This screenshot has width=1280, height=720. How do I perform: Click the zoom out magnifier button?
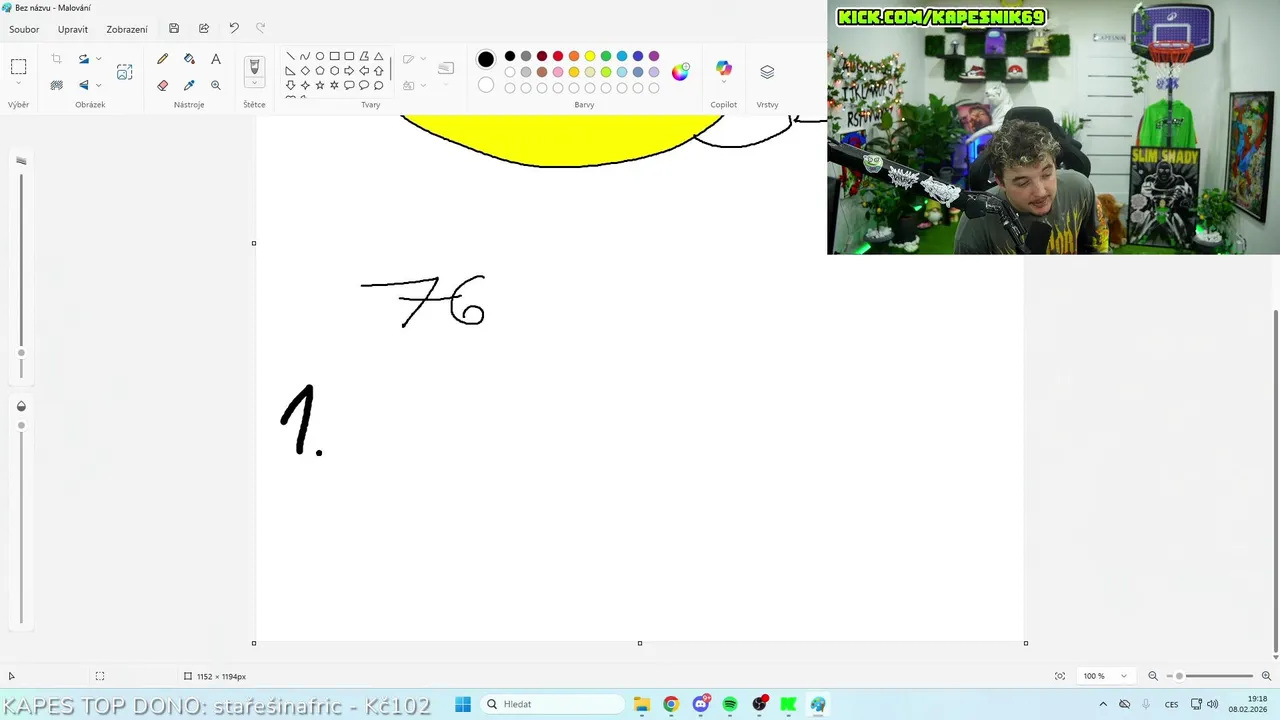(1153, 676)
